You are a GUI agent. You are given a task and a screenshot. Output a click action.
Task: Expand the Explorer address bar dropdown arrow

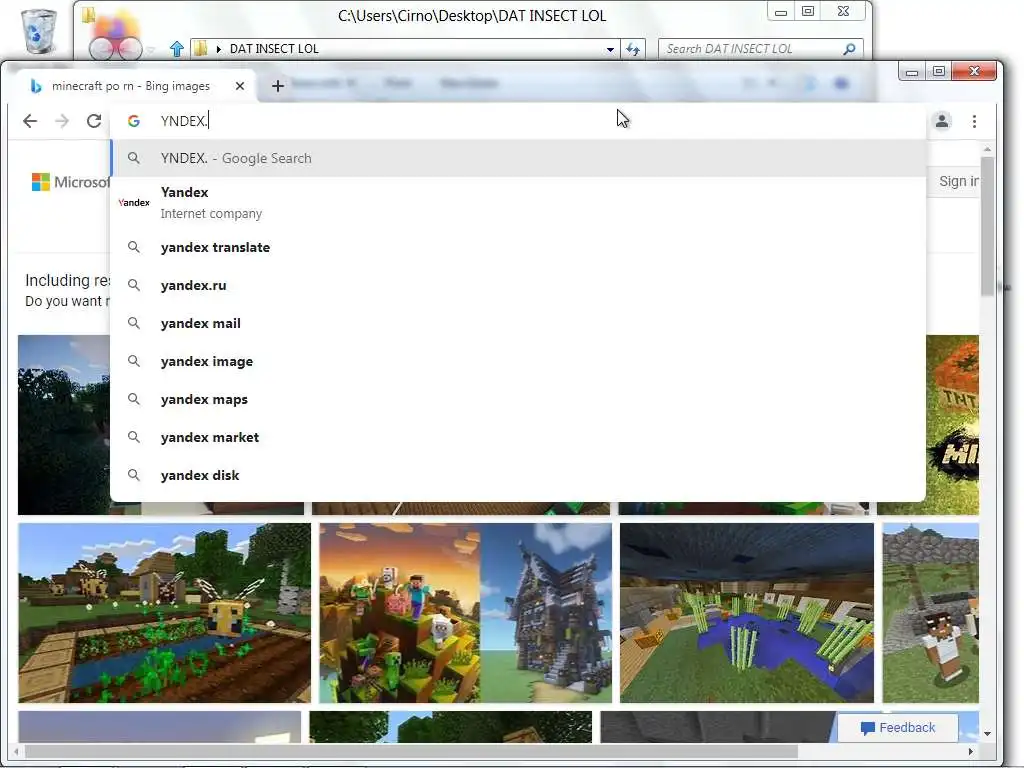pos(610,50)
